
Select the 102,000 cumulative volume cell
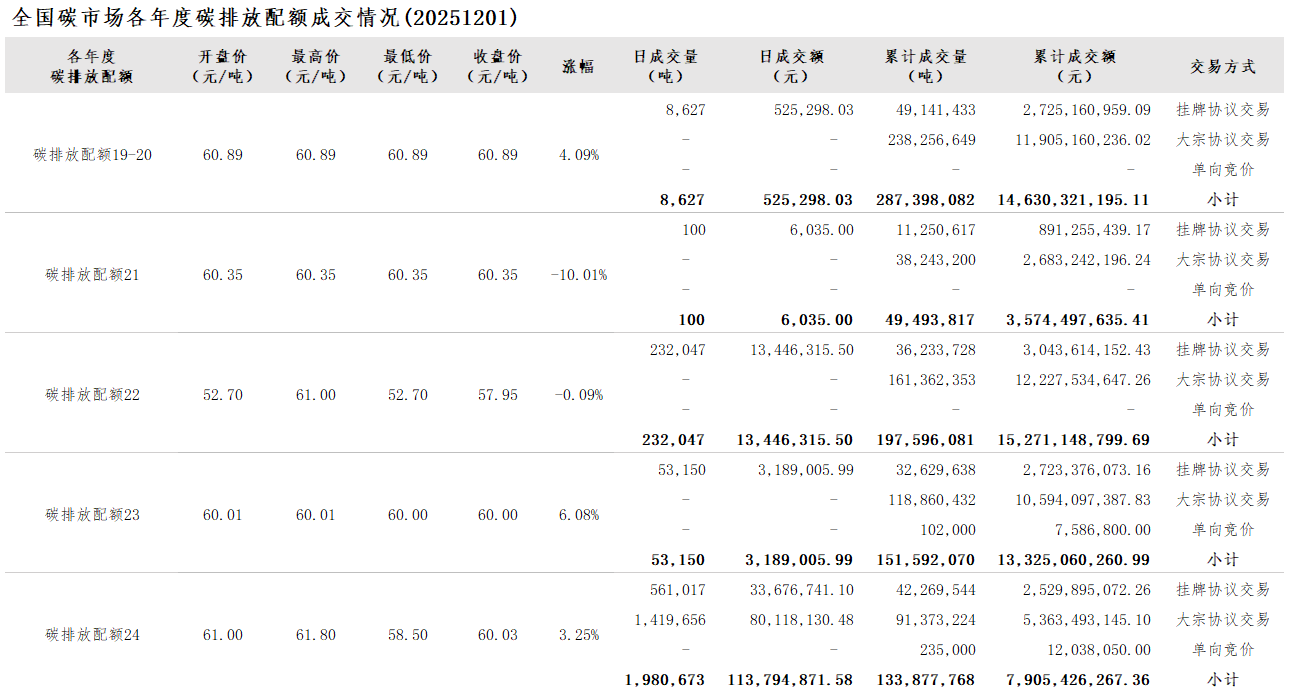click(948, 530)
